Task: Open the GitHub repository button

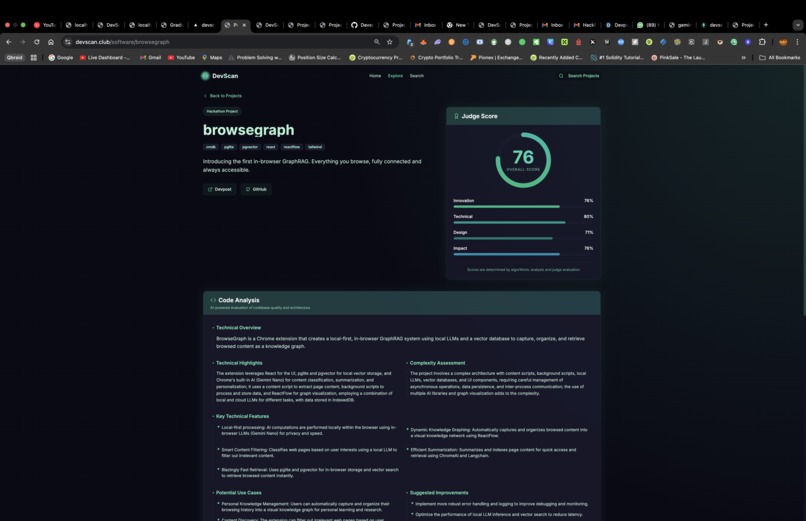Action: coord(256,189)
